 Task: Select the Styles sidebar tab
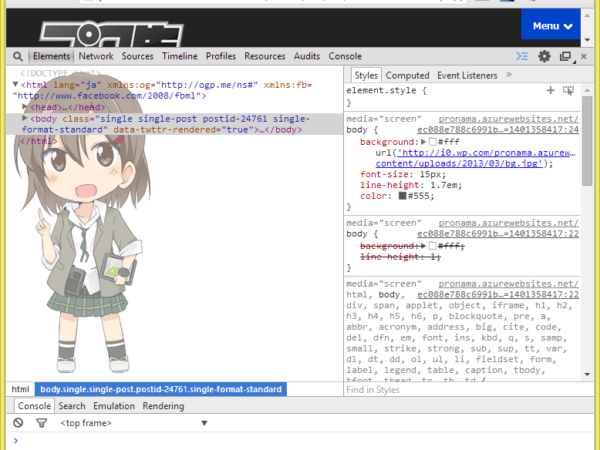366,75
